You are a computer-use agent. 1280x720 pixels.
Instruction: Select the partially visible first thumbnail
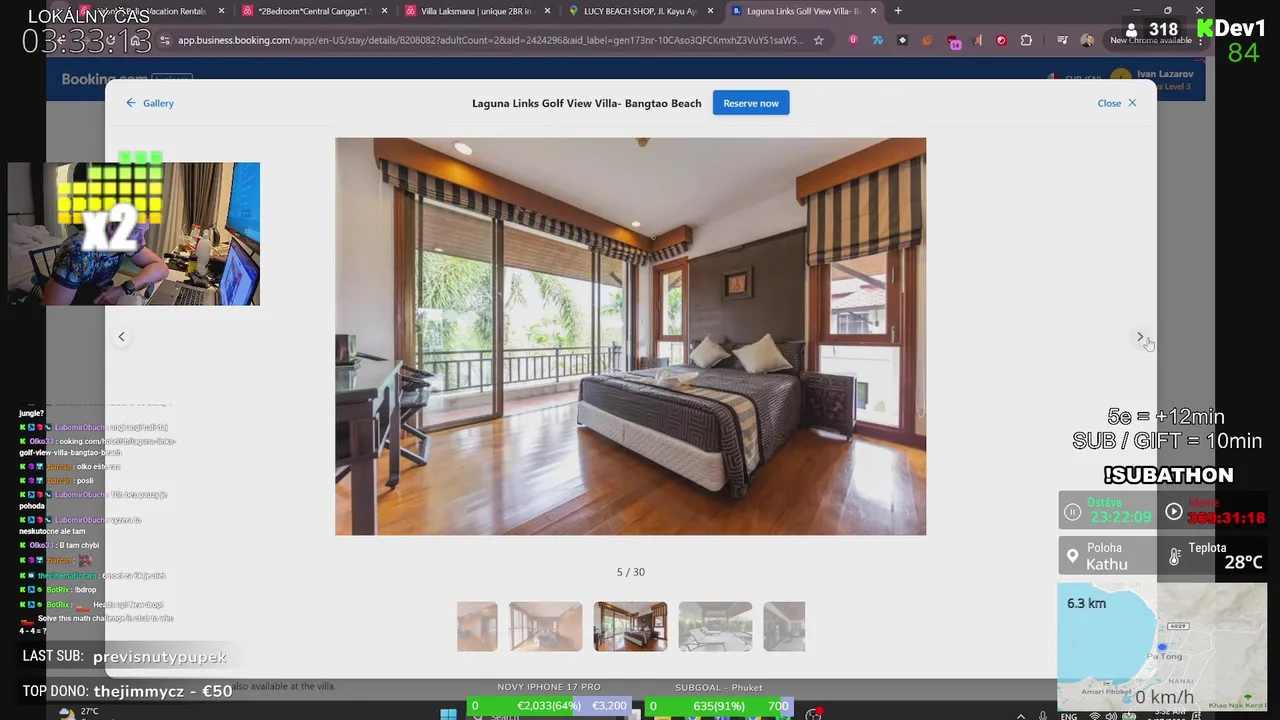477,626
